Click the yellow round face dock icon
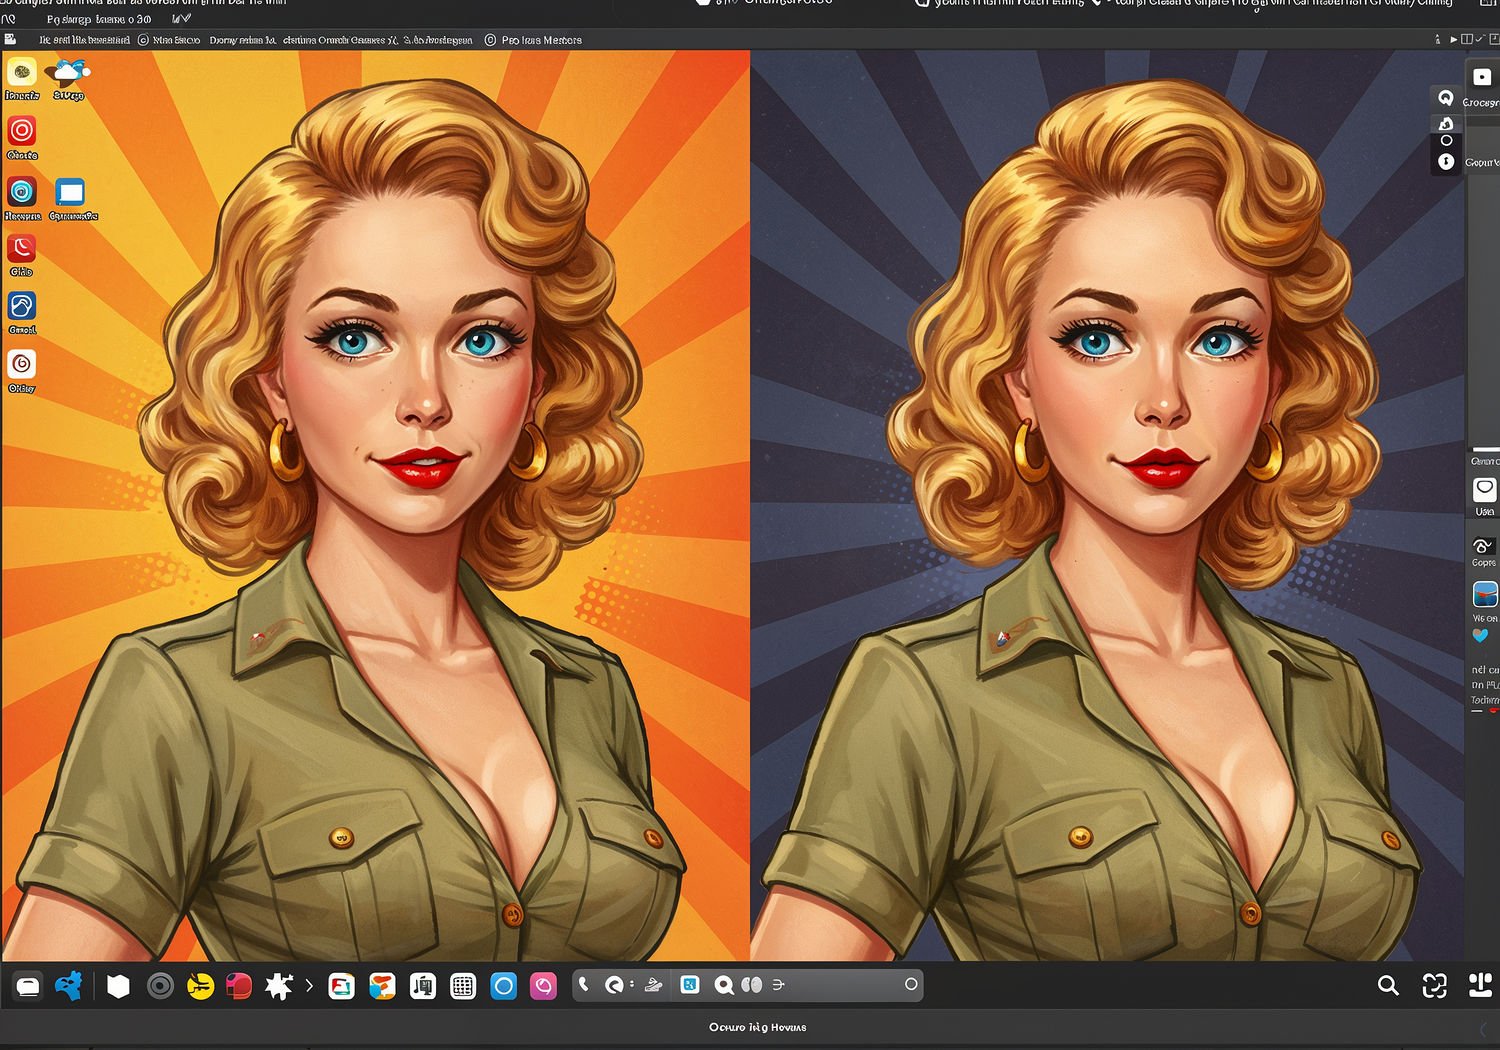1500x1050 pixels. (x=200, y=987)
